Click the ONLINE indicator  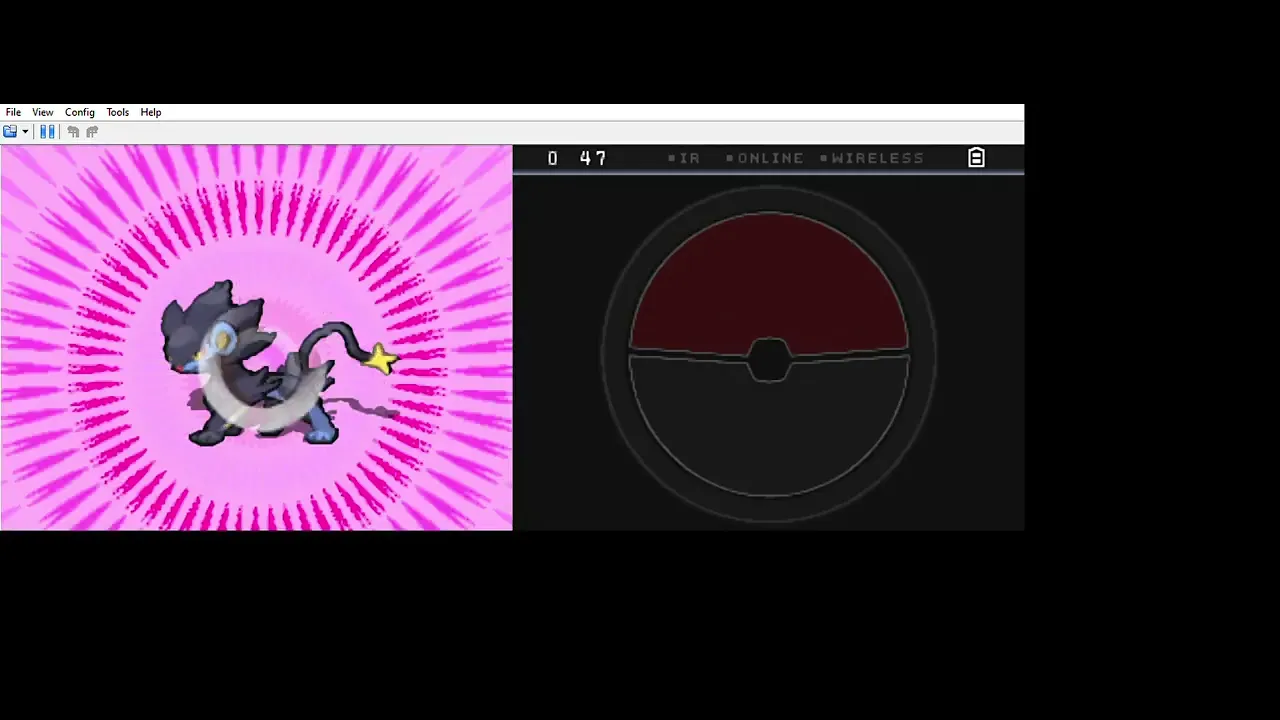[765, 158]
